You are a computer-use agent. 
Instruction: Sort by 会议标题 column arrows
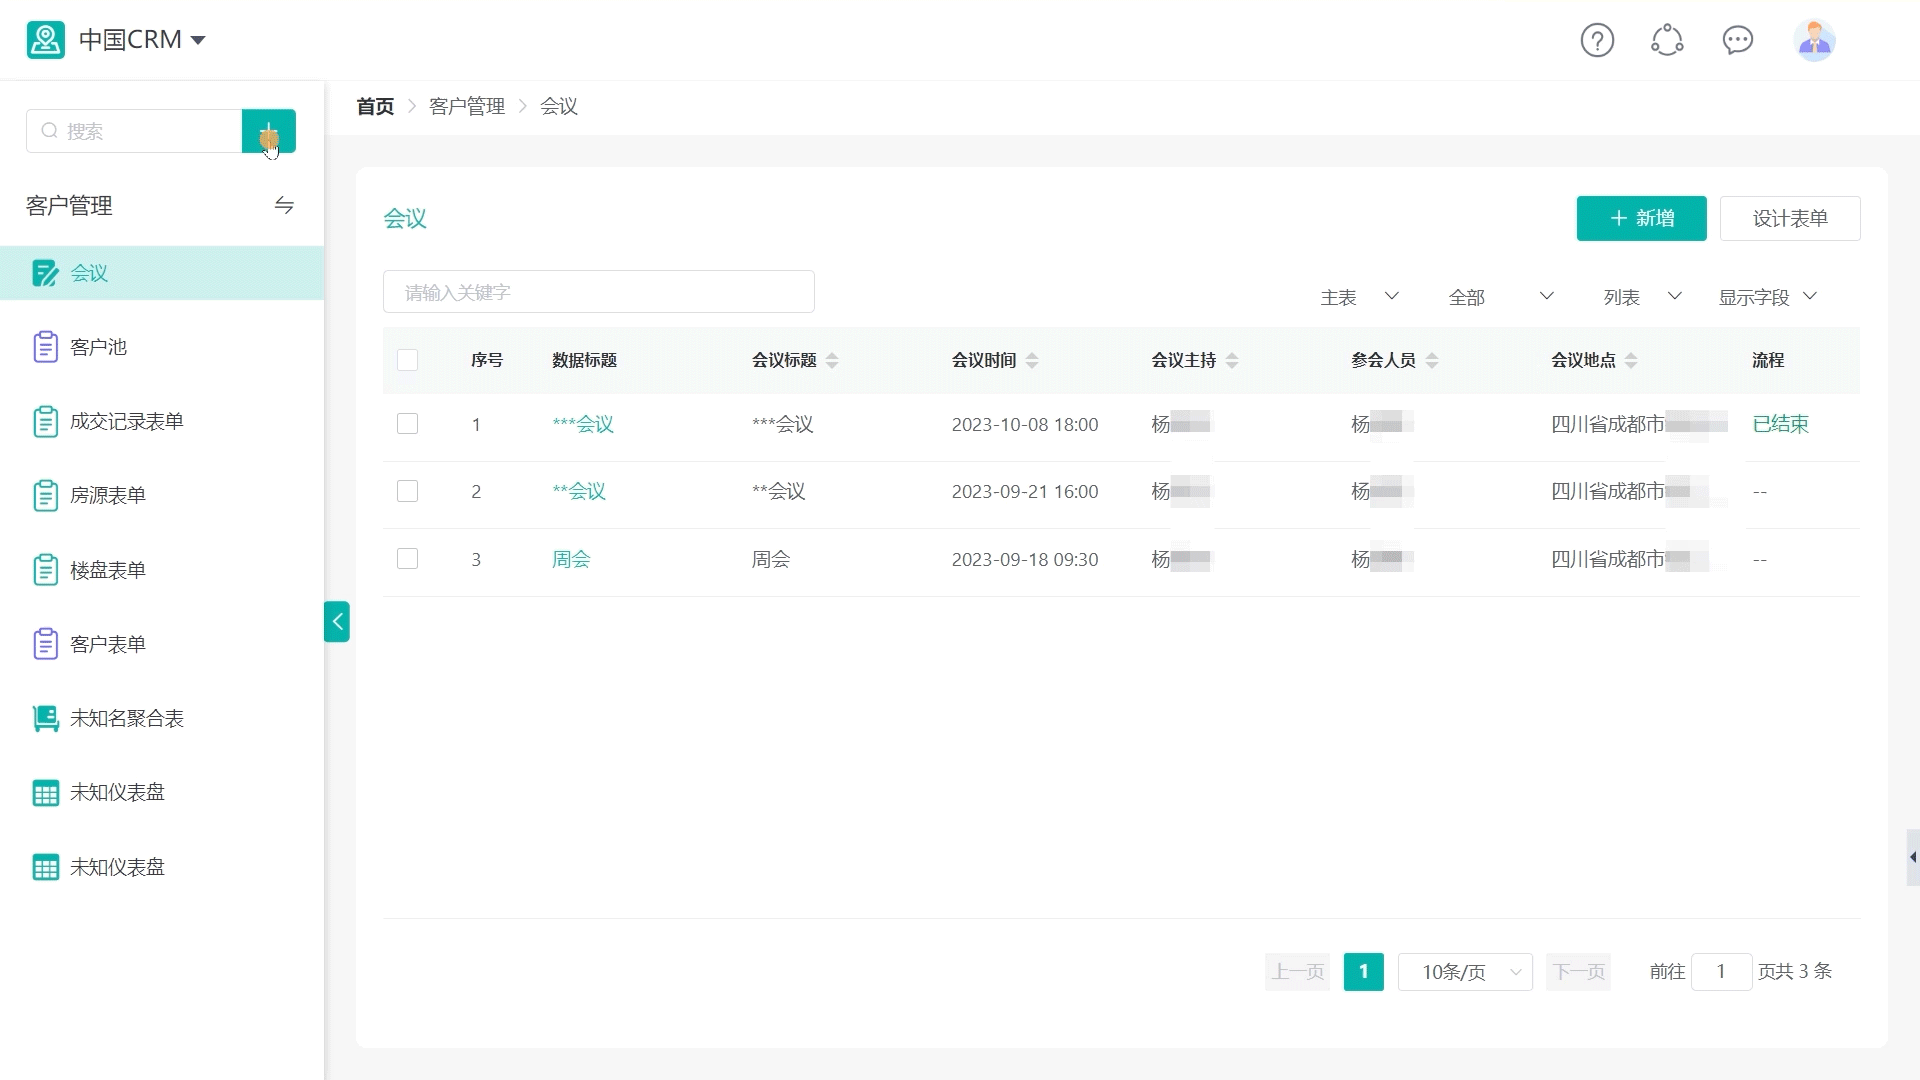(832, 360)
